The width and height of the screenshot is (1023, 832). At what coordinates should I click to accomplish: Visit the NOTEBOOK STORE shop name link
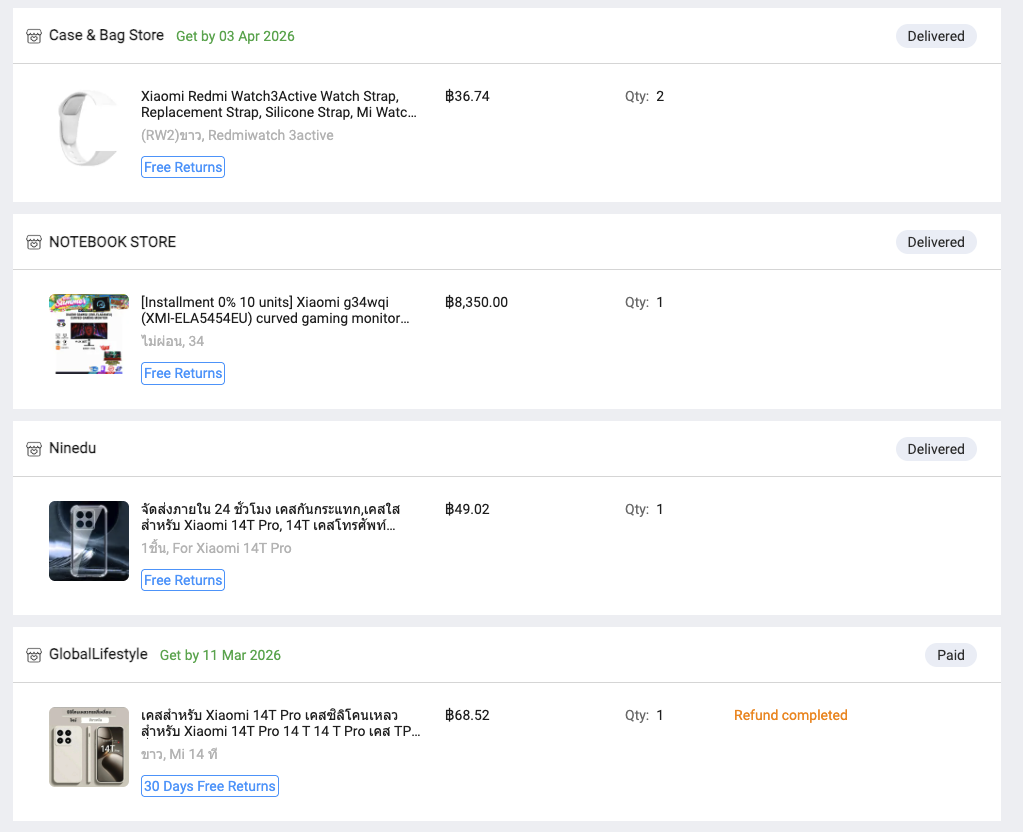tap(112, 242)
